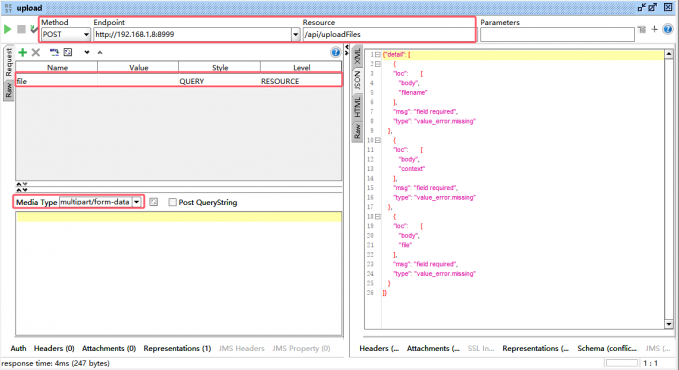The width and height of the screenshot is (679, 370).
Task: Enable the Post QueryString checkbox
Action: (x=172, y=202)
